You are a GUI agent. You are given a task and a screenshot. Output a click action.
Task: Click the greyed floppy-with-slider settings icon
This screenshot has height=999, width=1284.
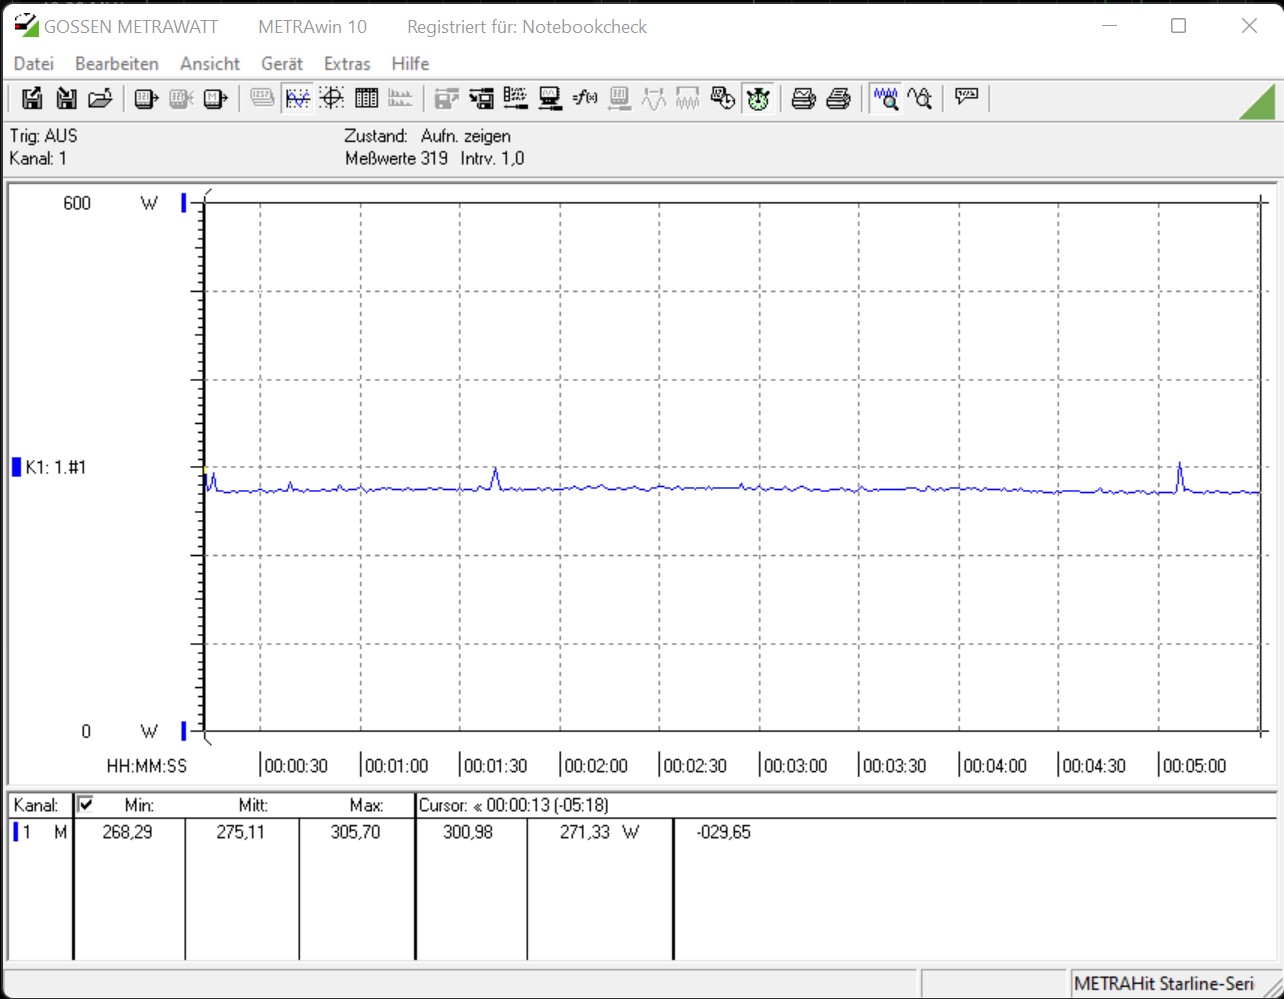pos(446,98)
